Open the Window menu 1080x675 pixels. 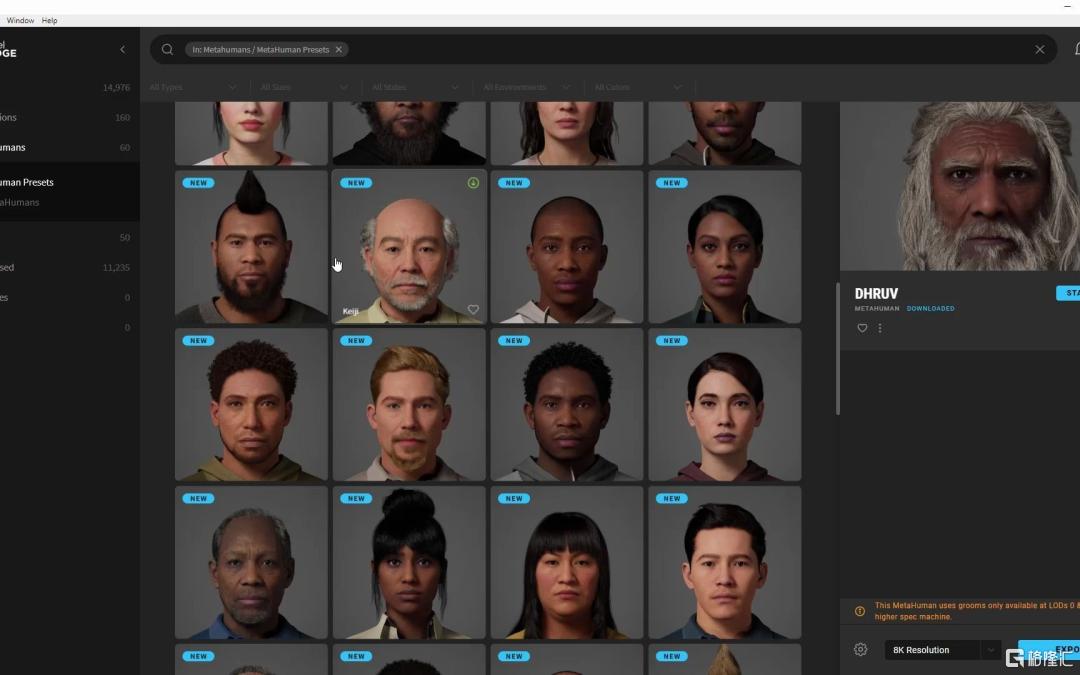pos(20,21)
